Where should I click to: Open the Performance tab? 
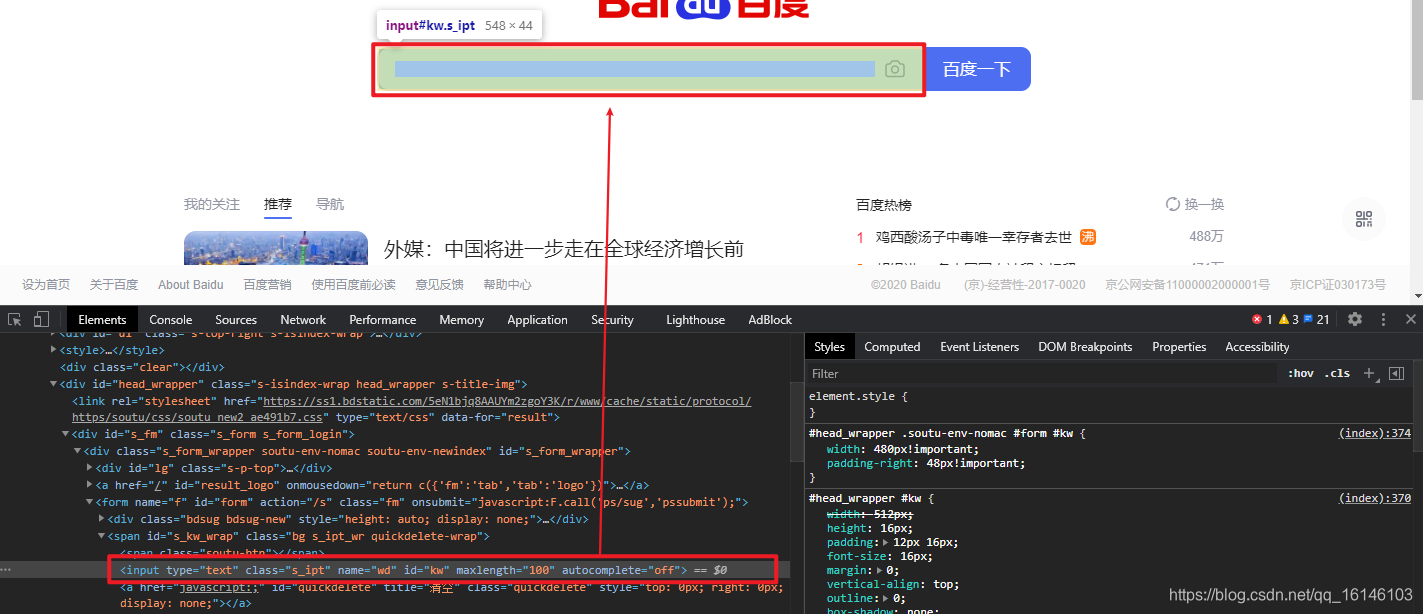coord(382,320)
